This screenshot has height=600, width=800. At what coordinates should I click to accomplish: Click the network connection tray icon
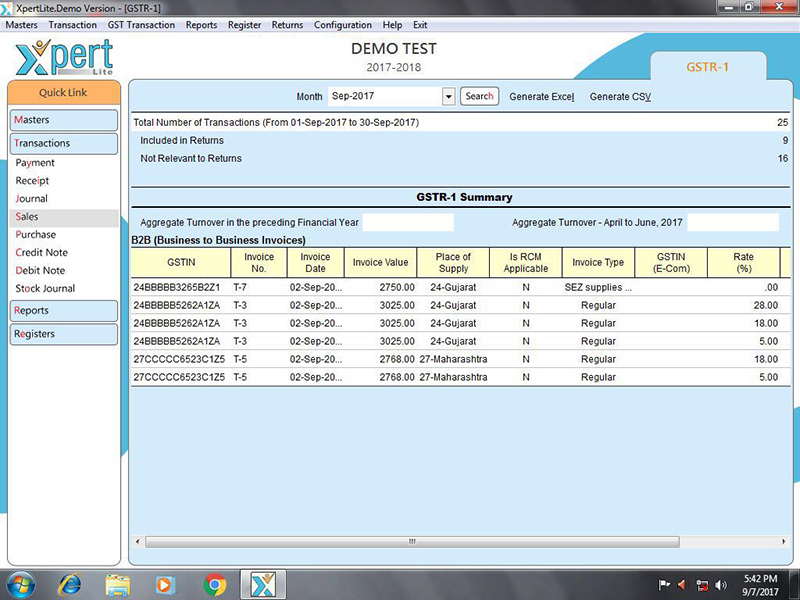tap(702, 585)
